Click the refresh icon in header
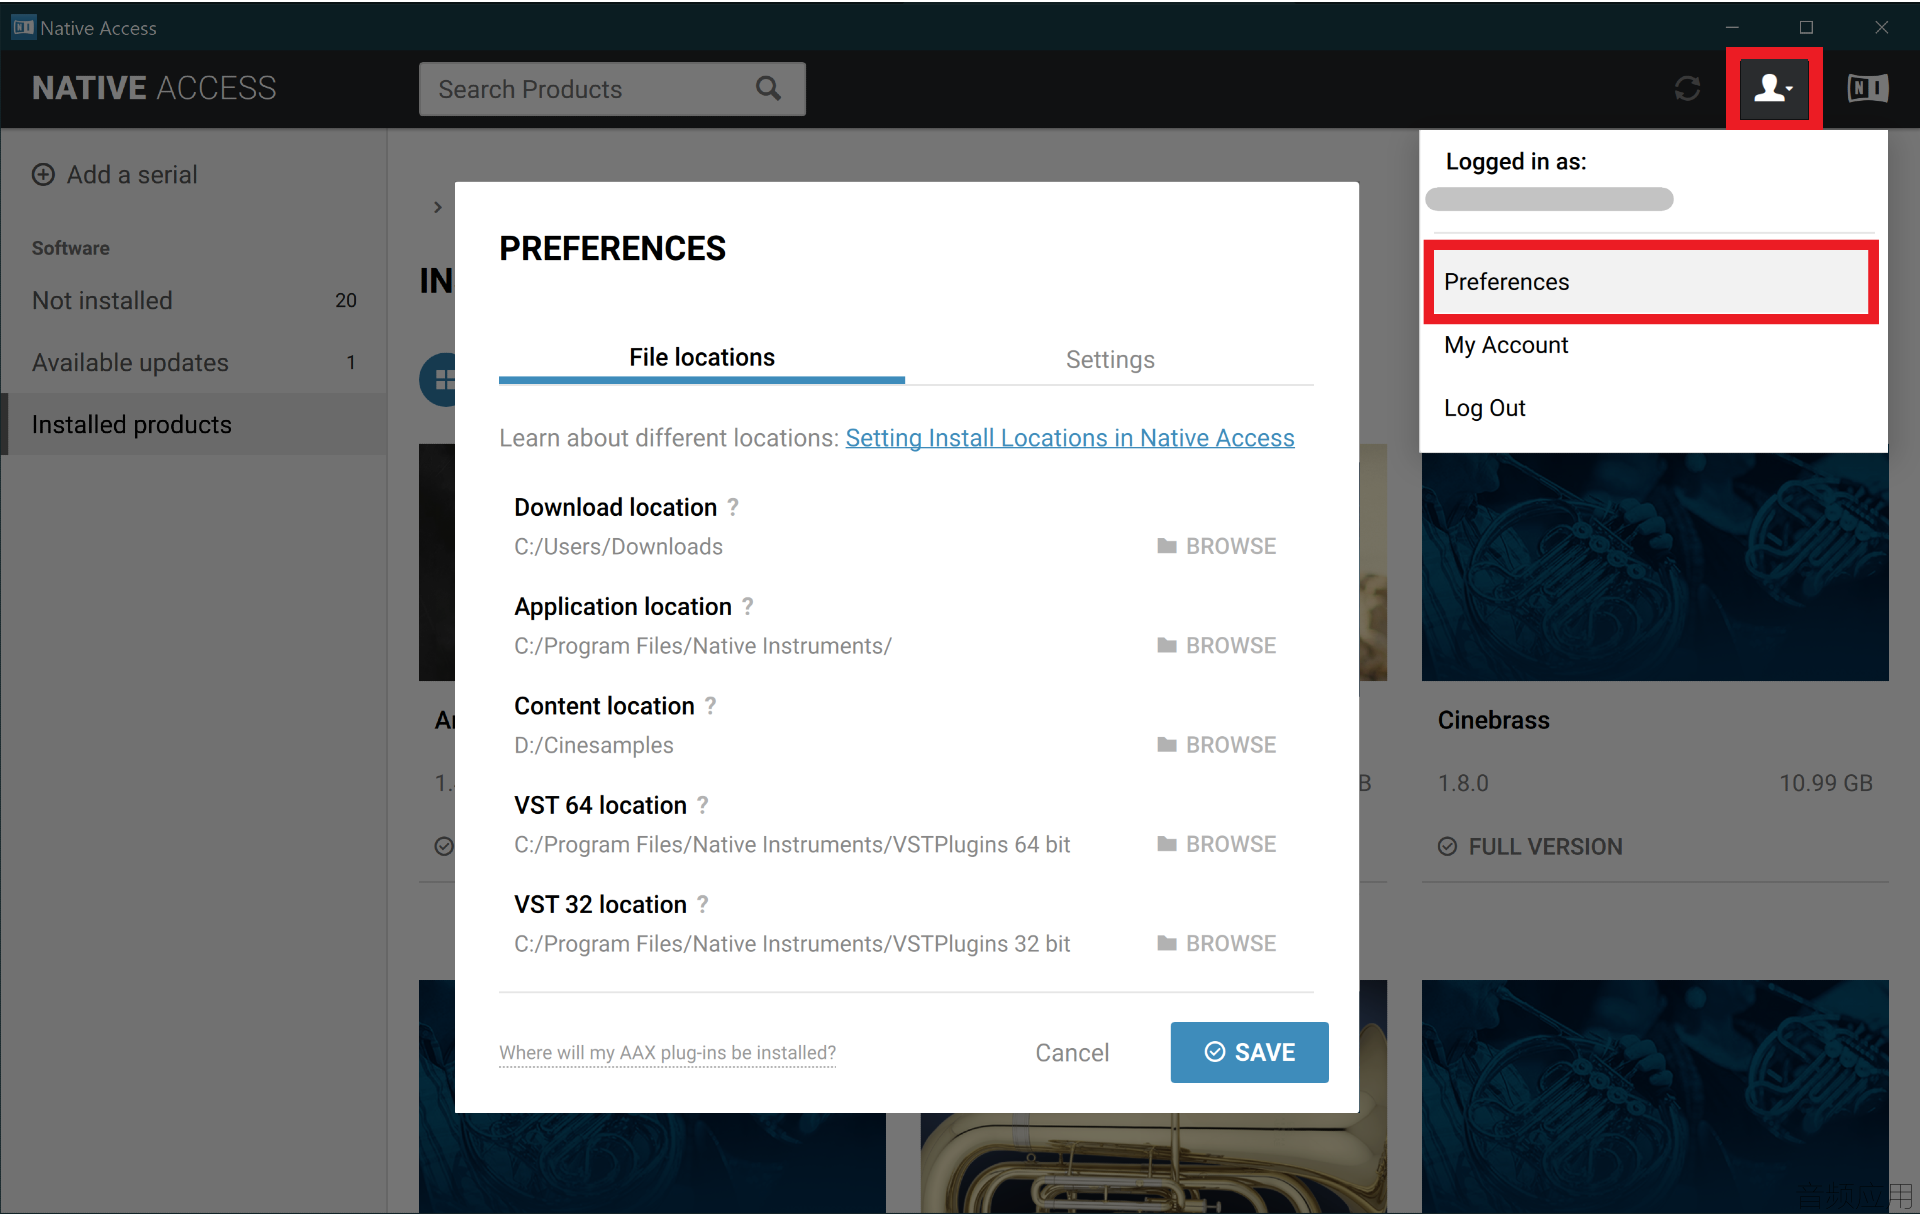This screenshot has width=1920, height=1215. (1687, 89)
